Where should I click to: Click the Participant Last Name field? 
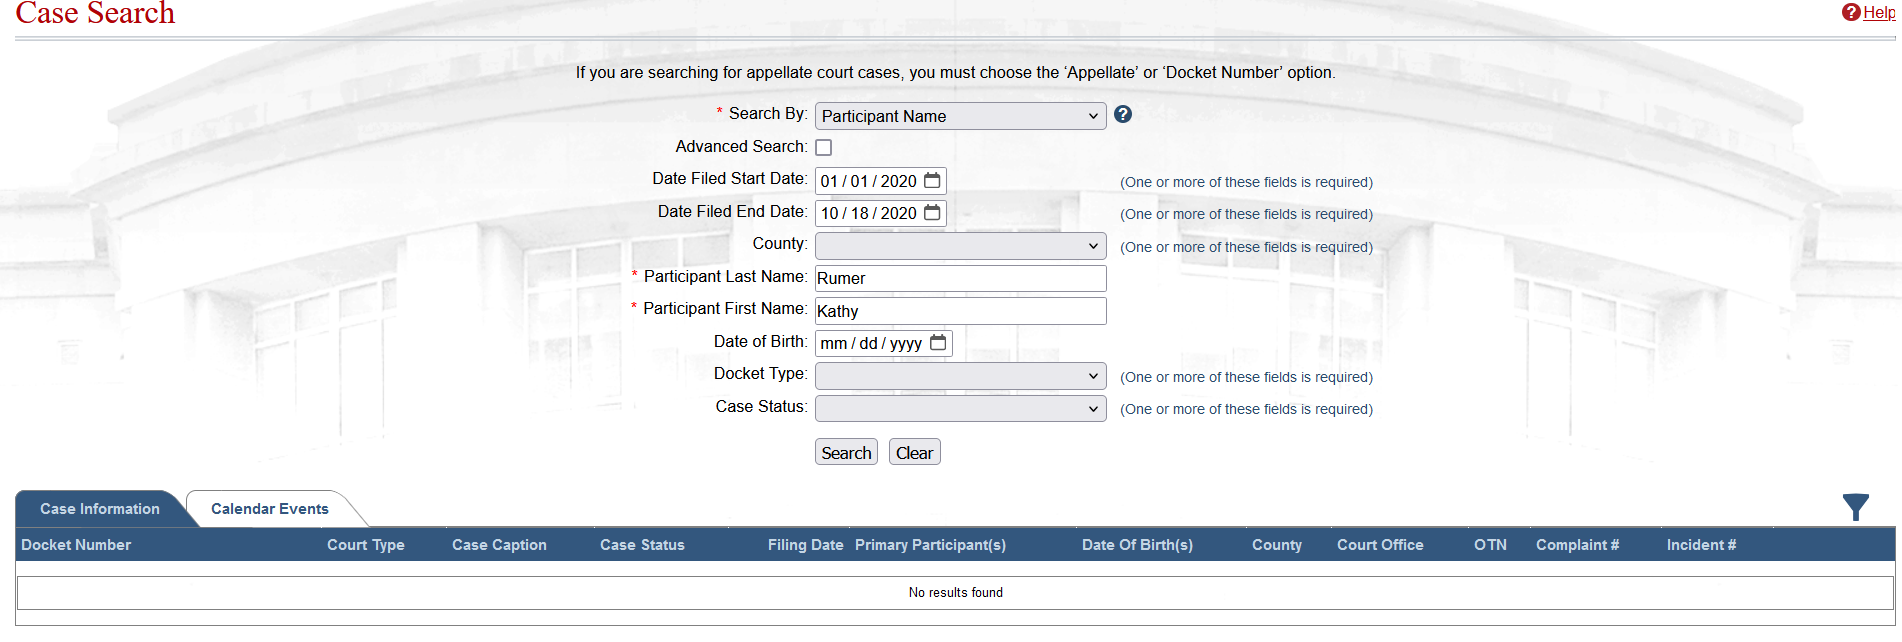pos(960,278)
